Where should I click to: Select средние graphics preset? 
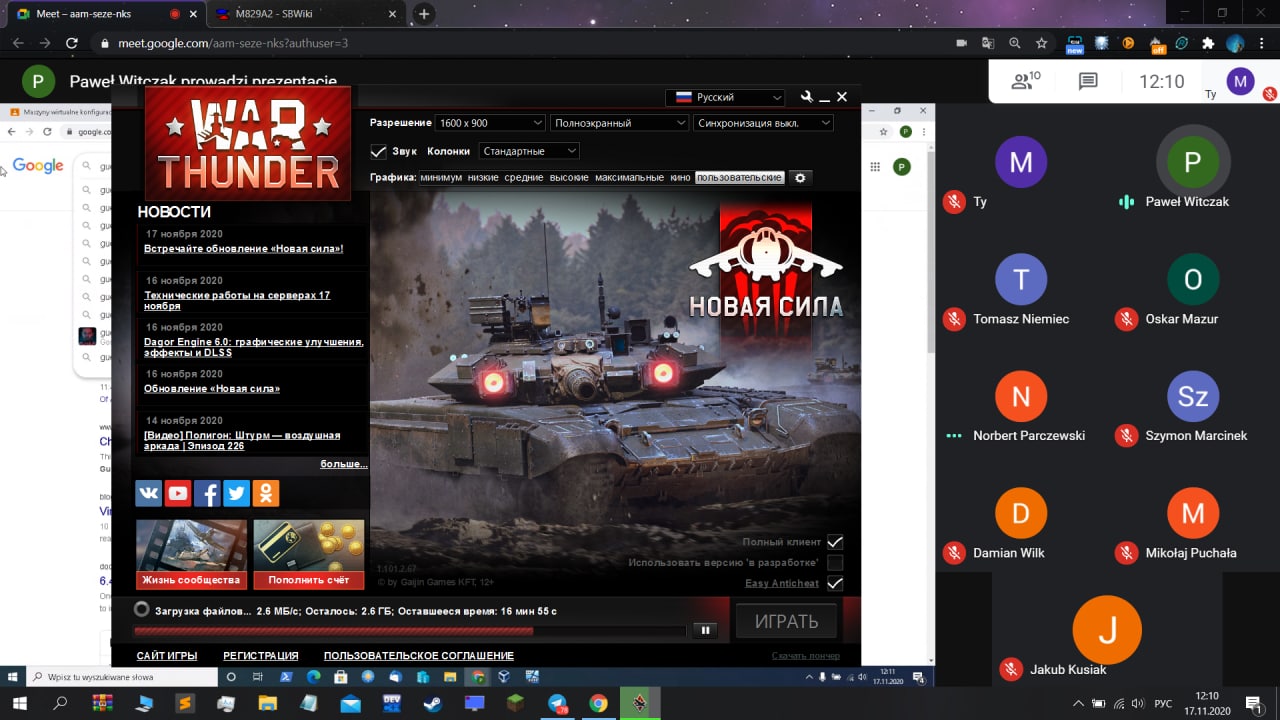[x=524, y=178]
